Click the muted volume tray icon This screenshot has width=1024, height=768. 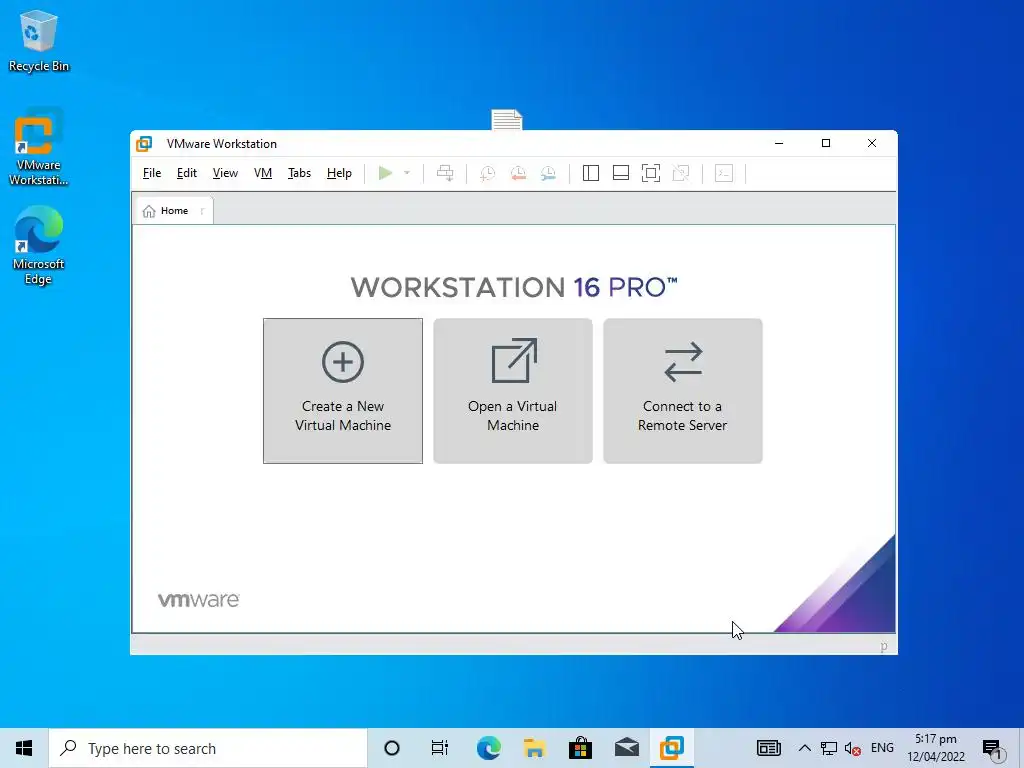[852, 748]
